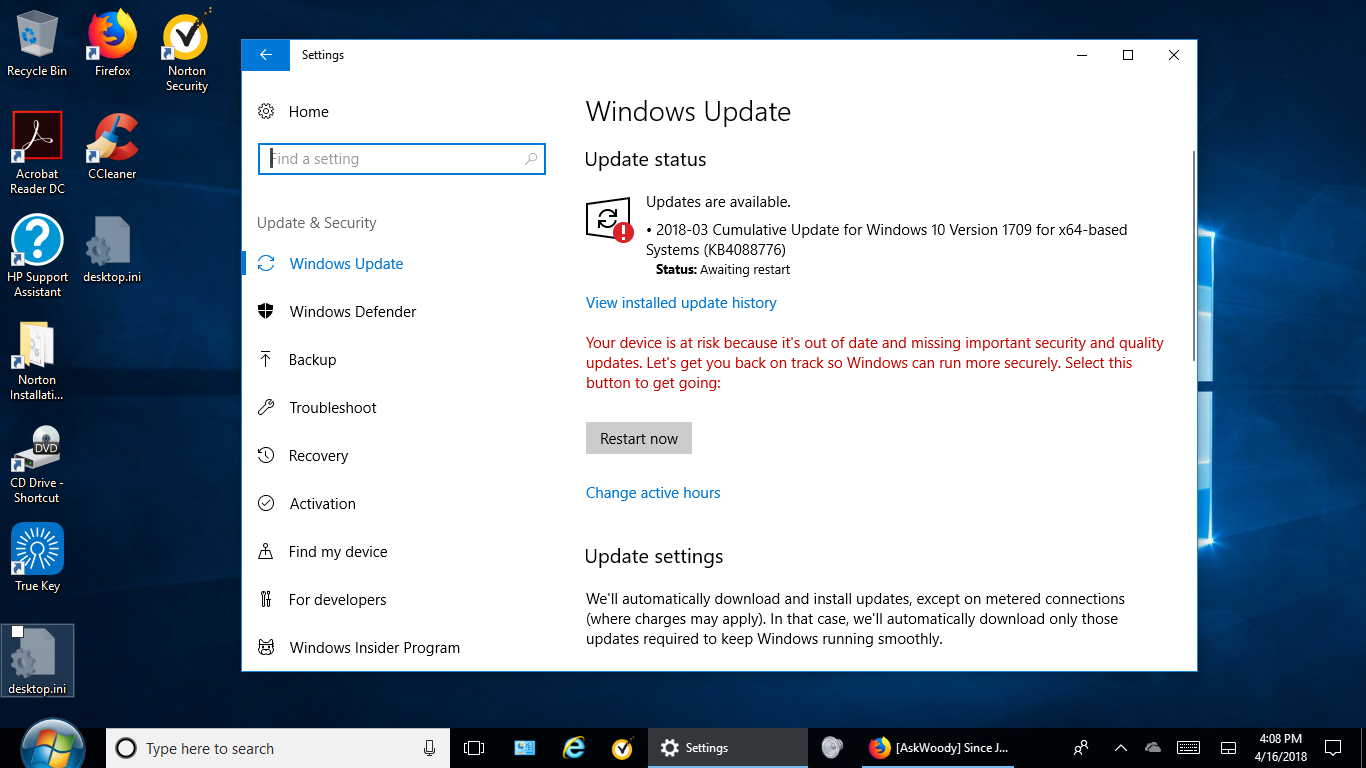Screen dimensions: 1366x768
Task: Launch Firefox from the desktop shortcut
Action: pos(113,45)
